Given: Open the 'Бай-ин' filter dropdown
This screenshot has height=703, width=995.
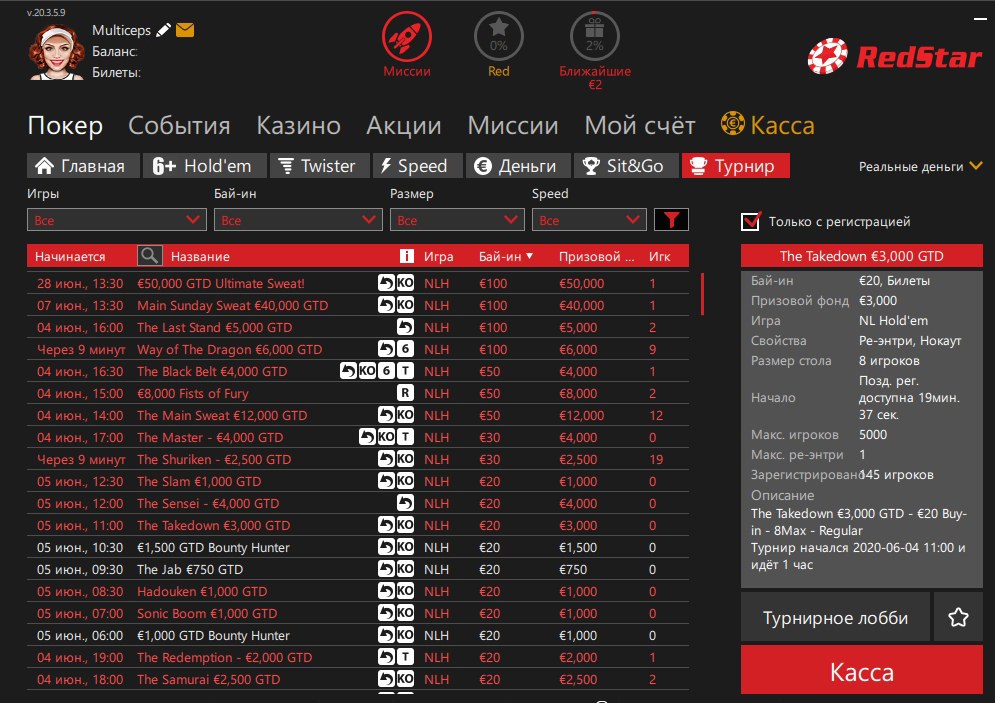Looking at the screenshot, I should (x=298, y=220).
